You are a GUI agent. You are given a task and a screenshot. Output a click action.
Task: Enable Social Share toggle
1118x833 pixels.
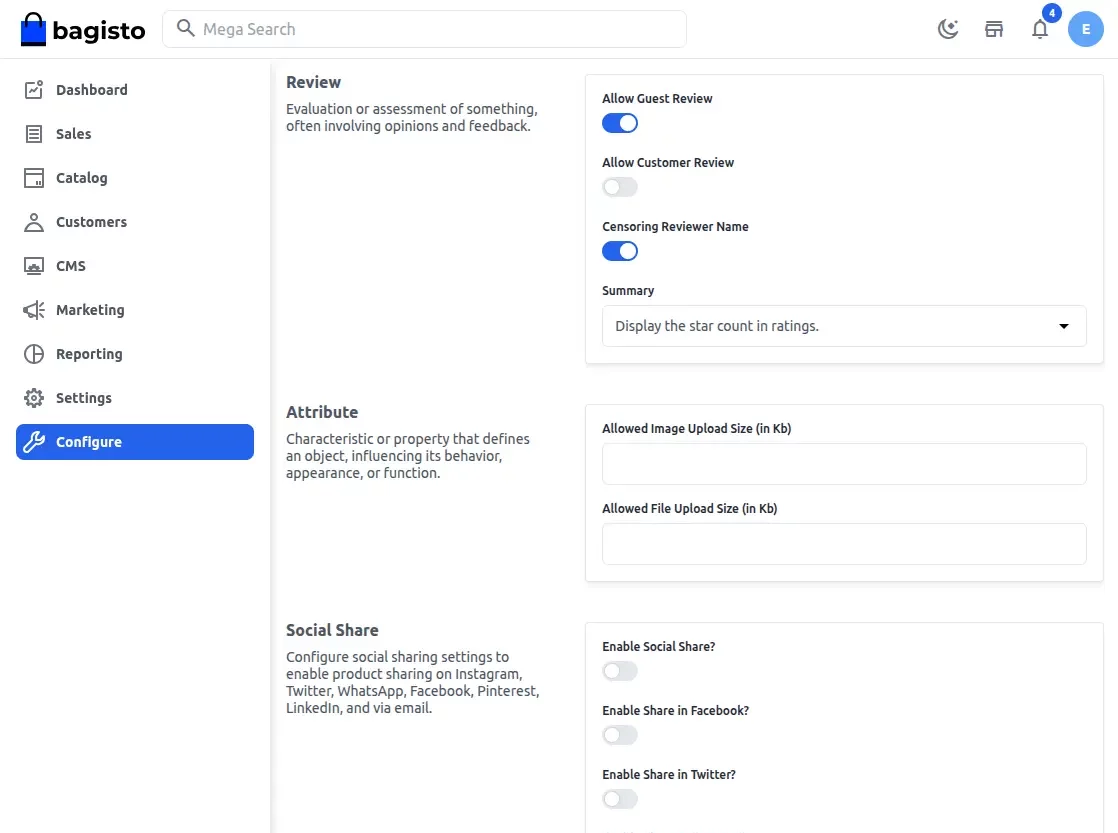click(x=620, y=671)
